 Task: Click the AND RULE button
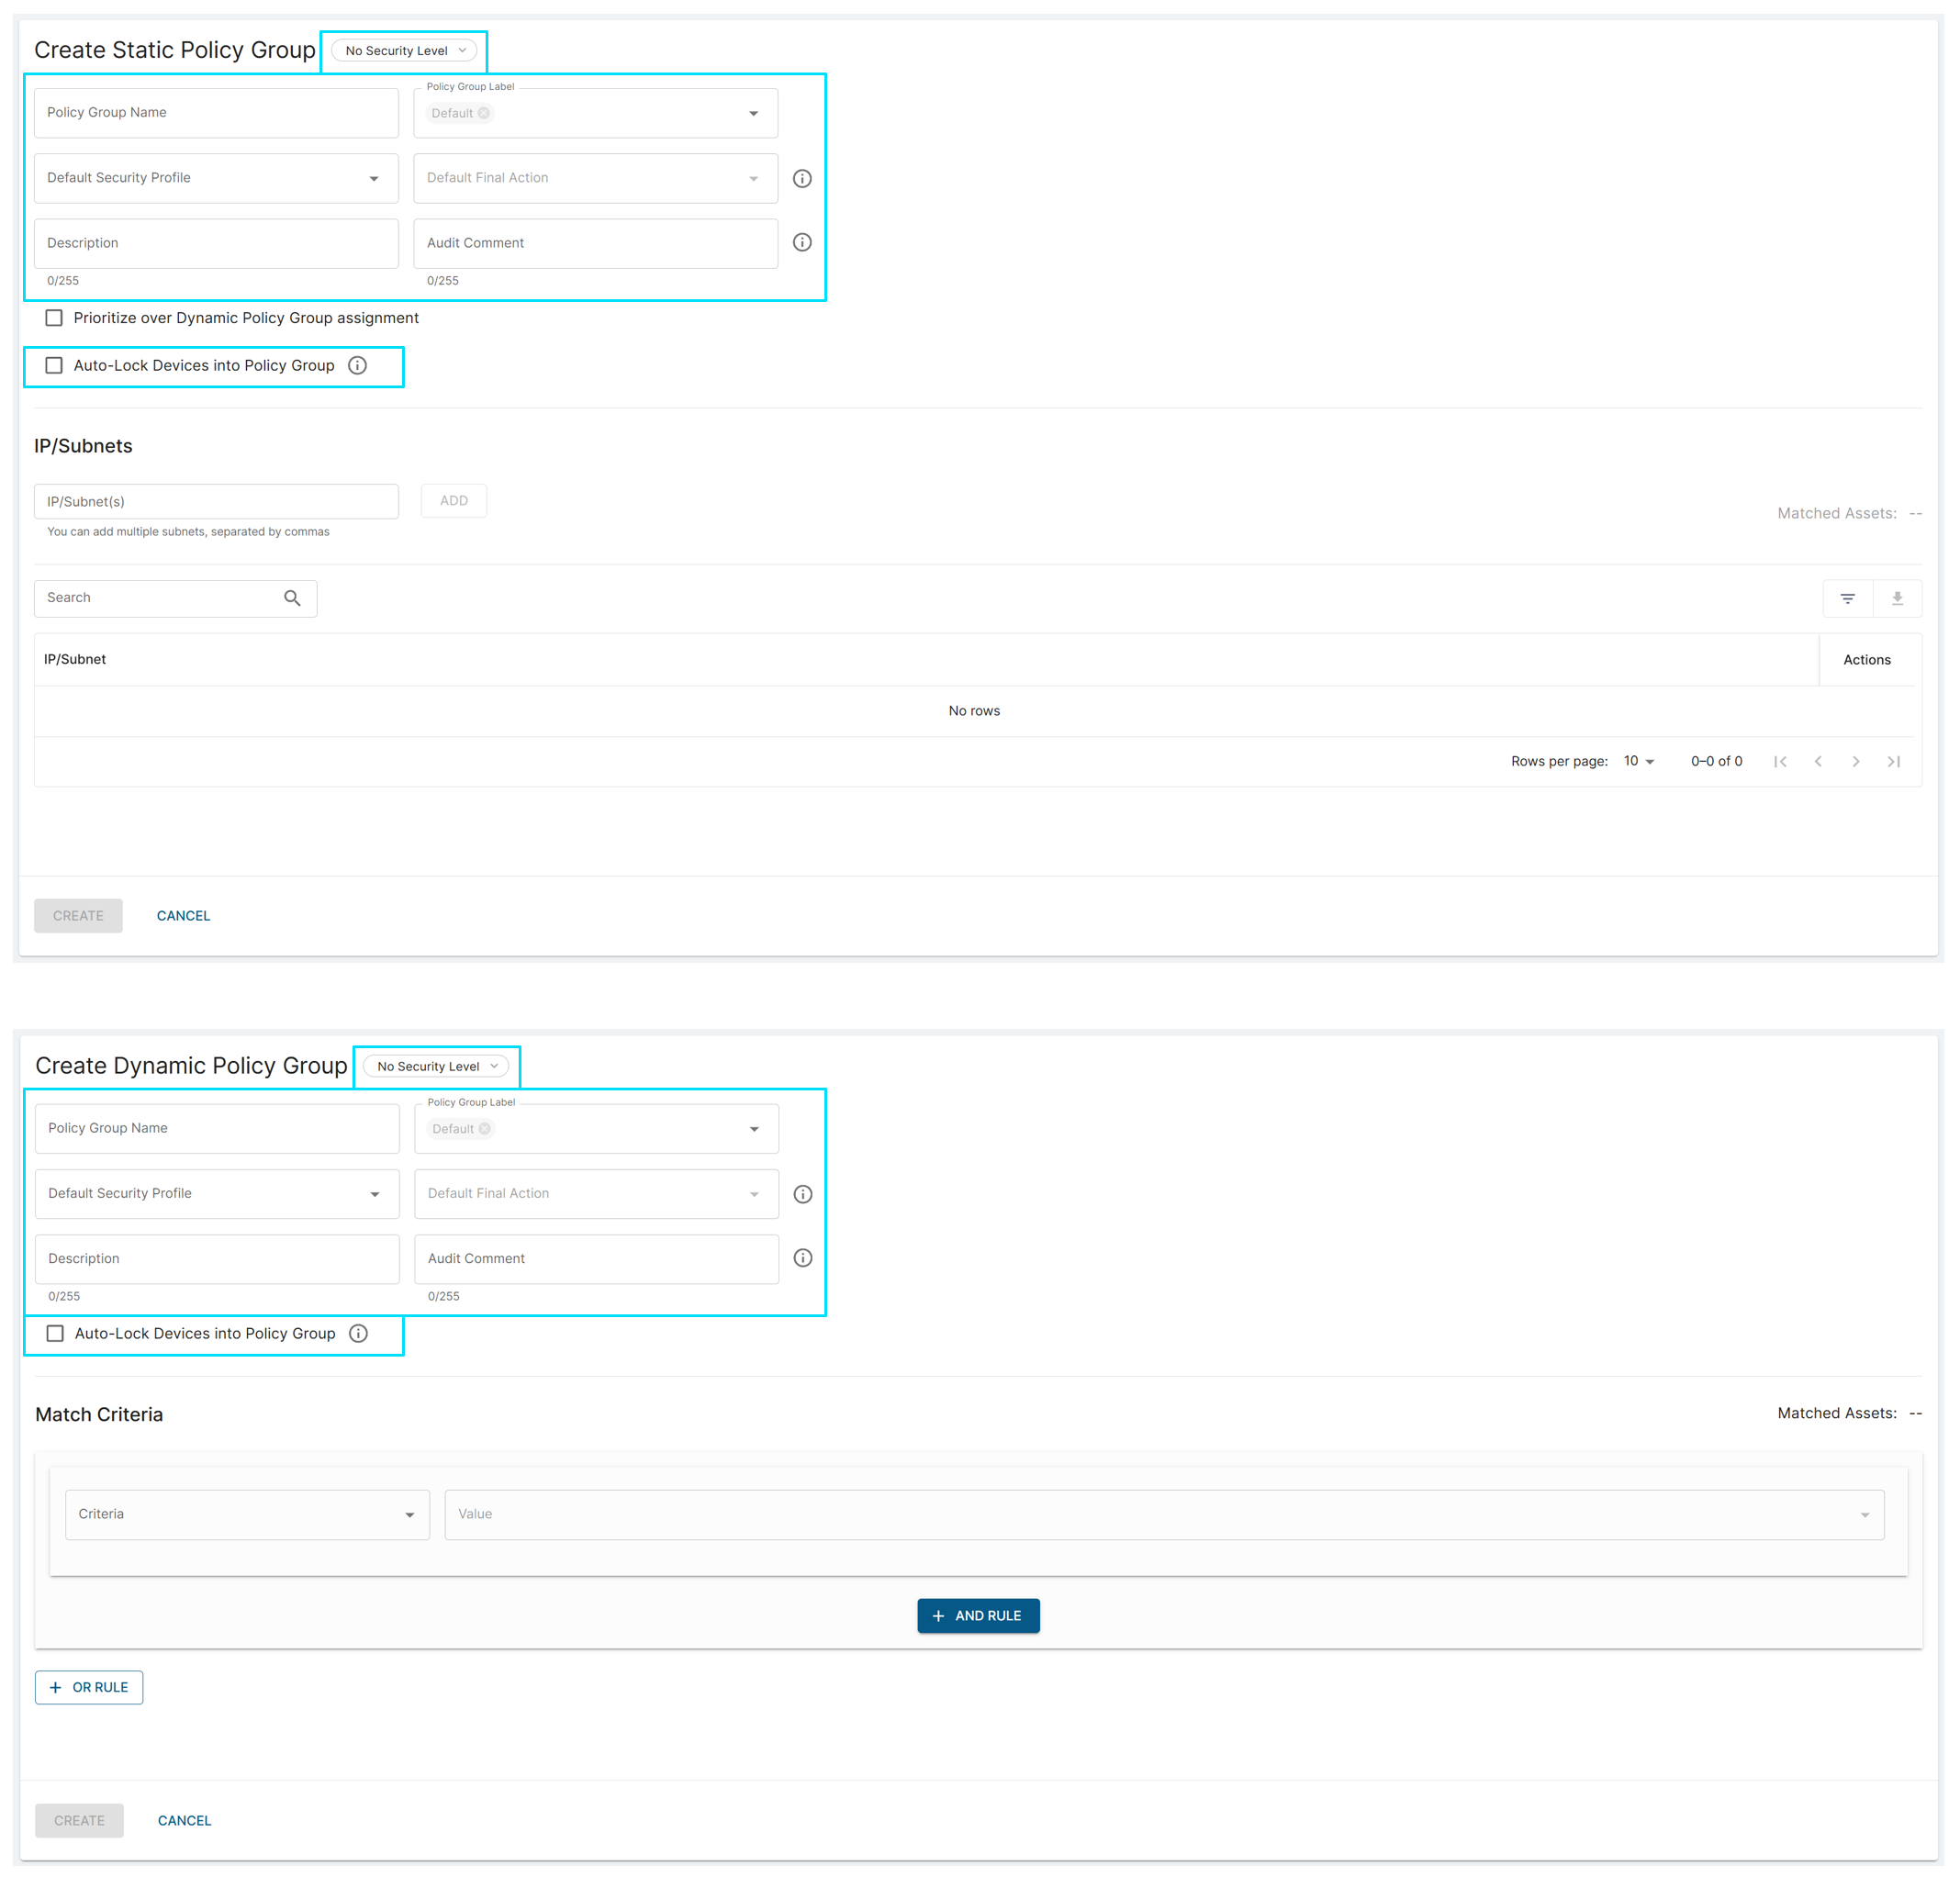pos(977,1615)
